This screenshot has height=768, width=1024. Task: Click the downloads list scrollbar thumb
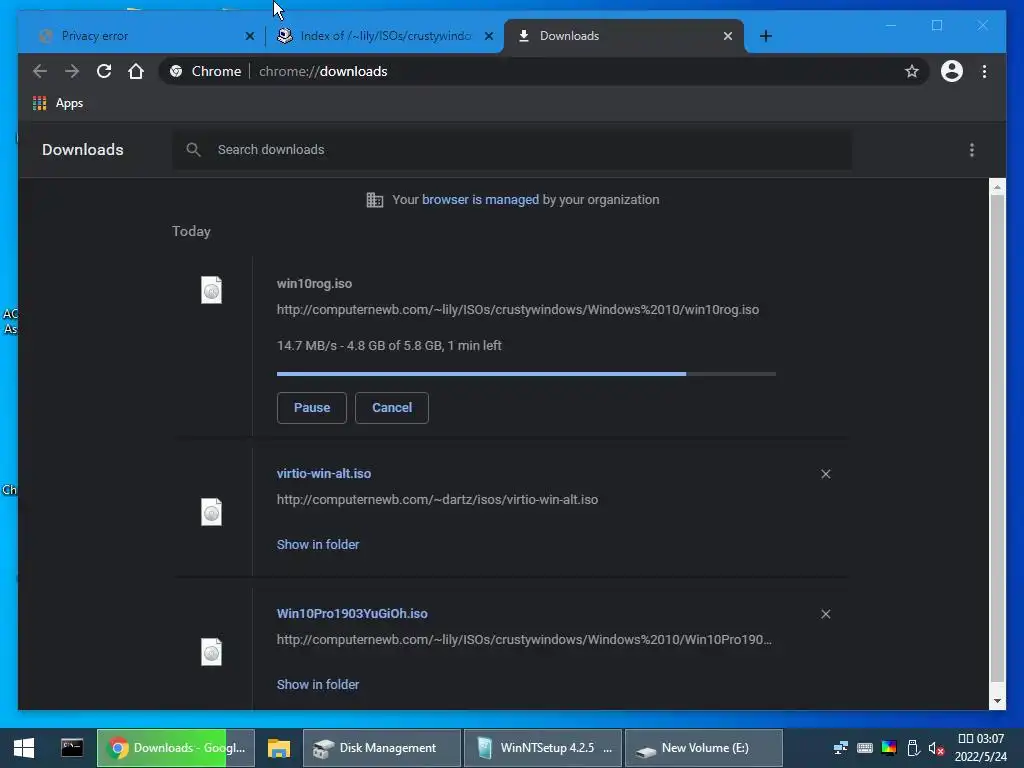997,438
